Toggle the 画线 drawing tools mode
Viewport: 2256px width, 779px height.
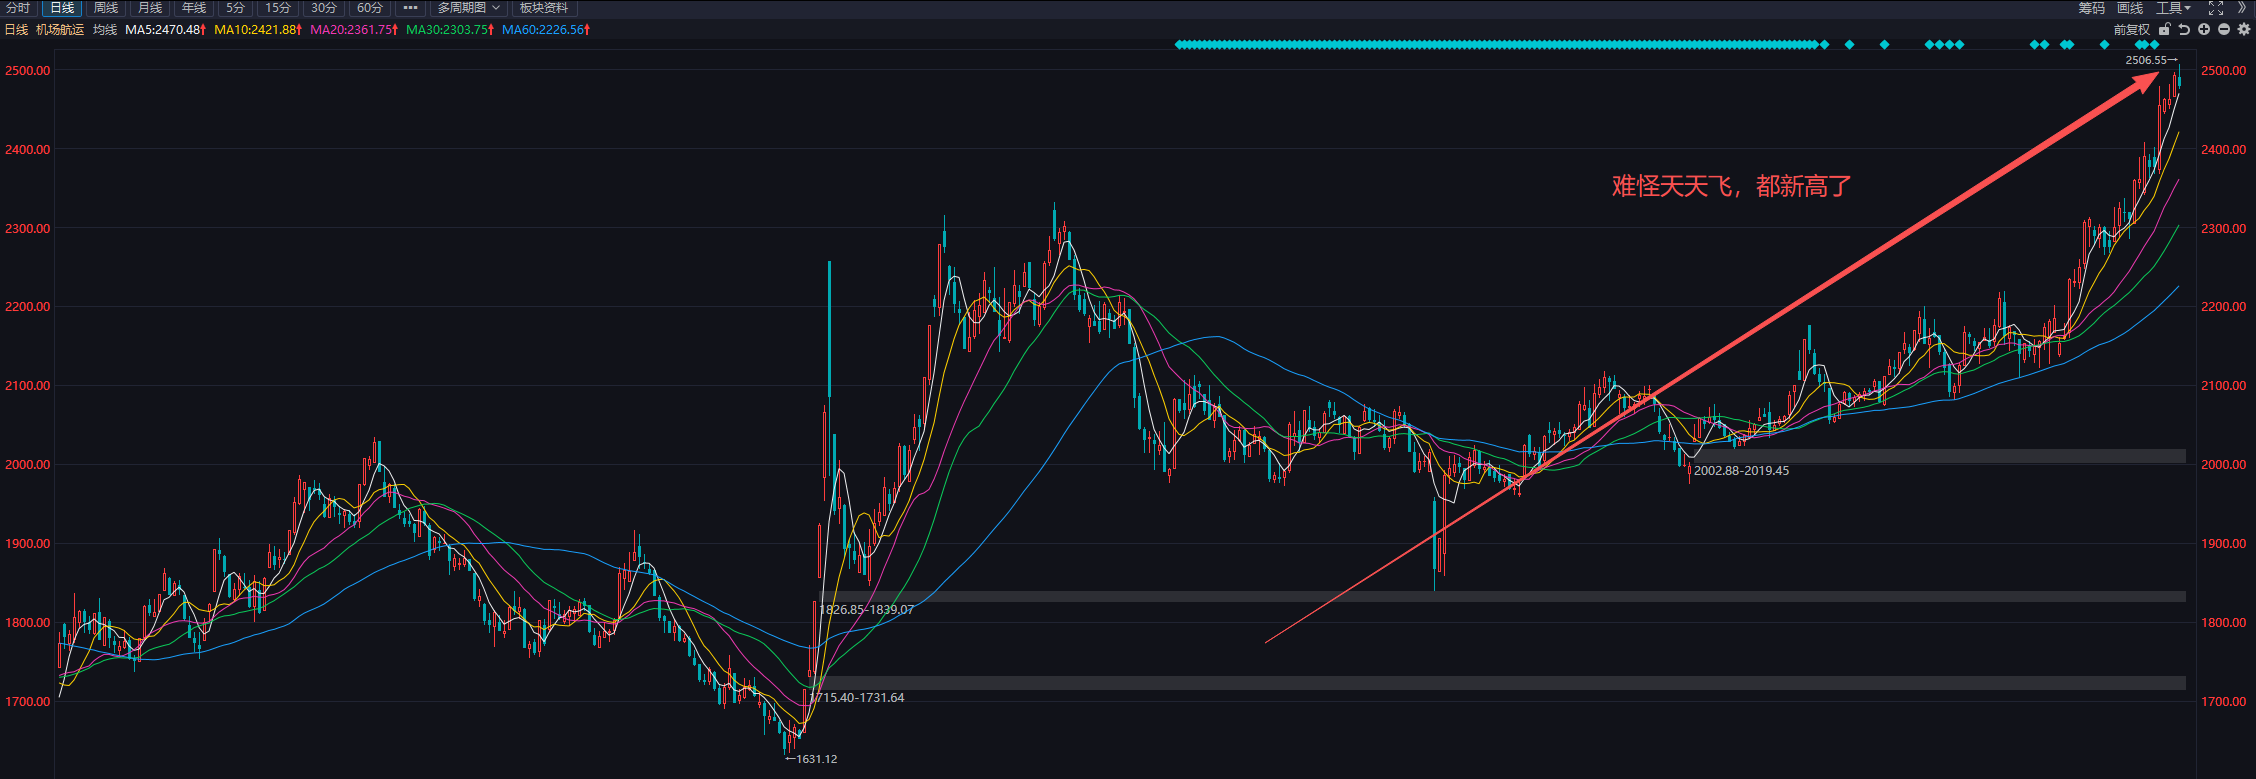coord(2130,8)
